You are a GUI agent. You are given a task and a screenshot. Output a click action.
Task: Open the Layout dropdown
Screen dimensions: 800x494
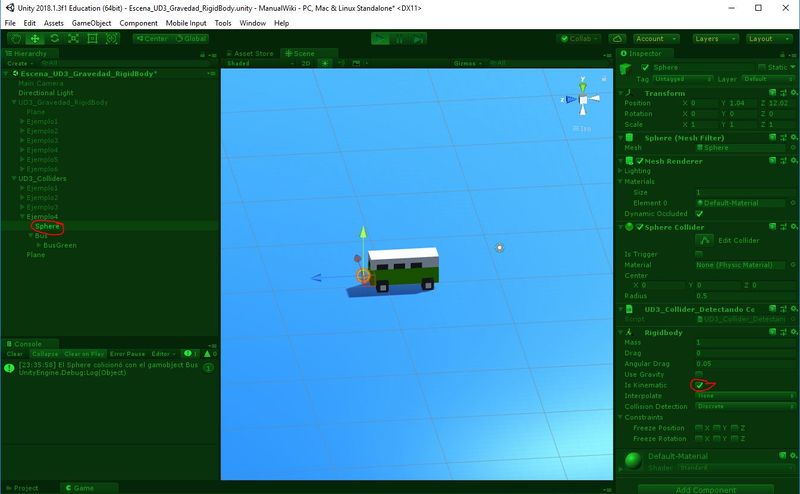pyautogui.click(x=769, y=39)
